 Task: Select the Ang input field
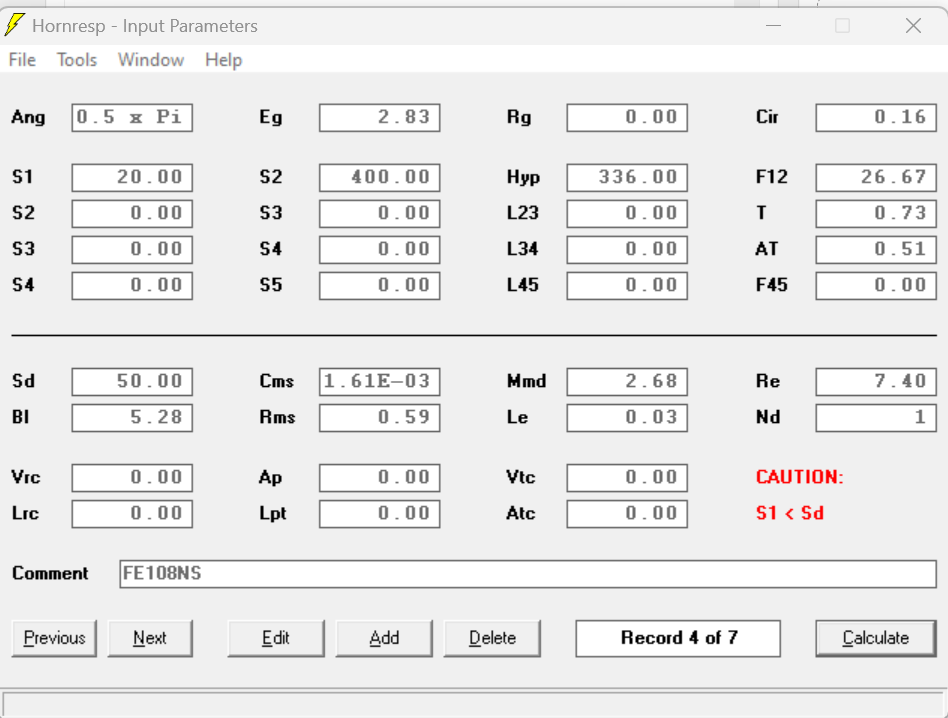point(132,118)
